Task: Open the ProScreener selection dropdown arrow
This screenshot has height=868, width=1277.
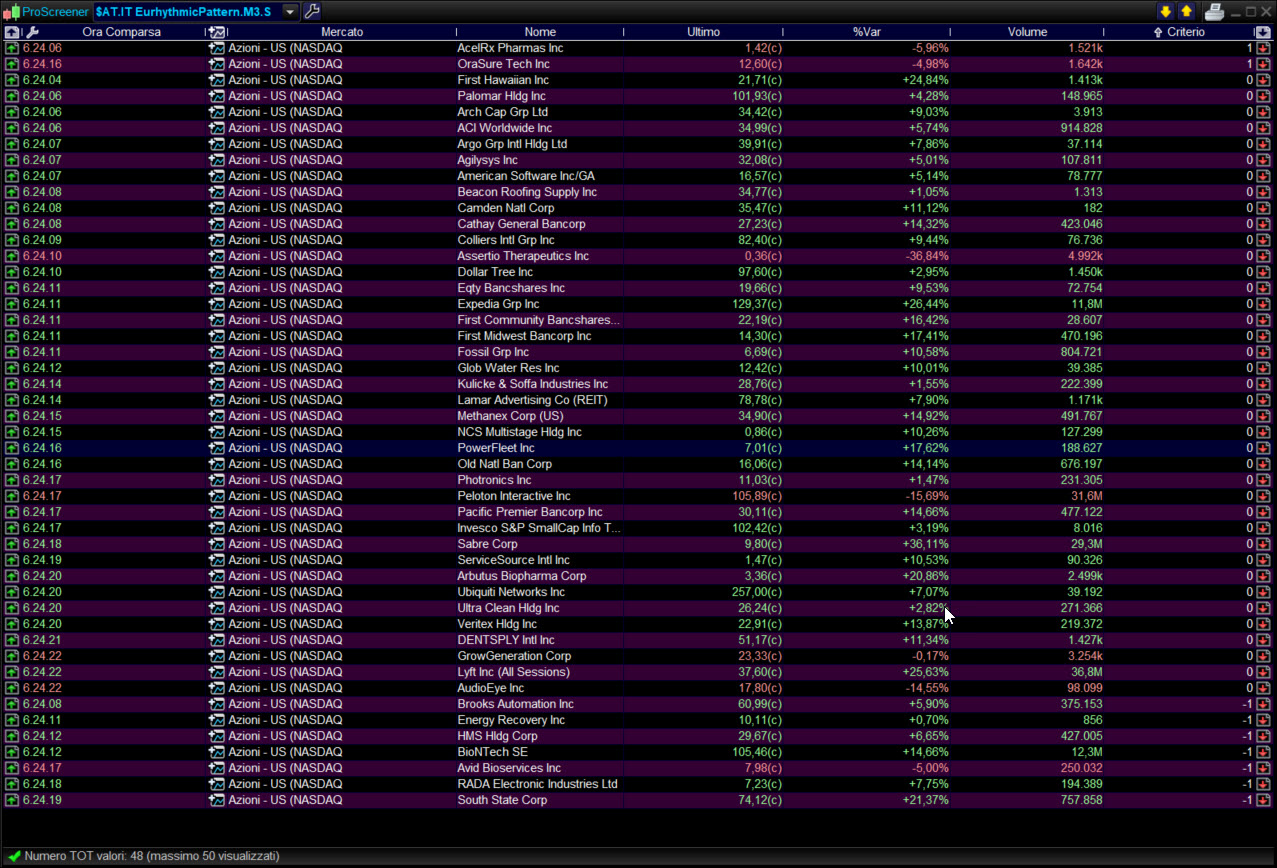Action: coord(290,12)
